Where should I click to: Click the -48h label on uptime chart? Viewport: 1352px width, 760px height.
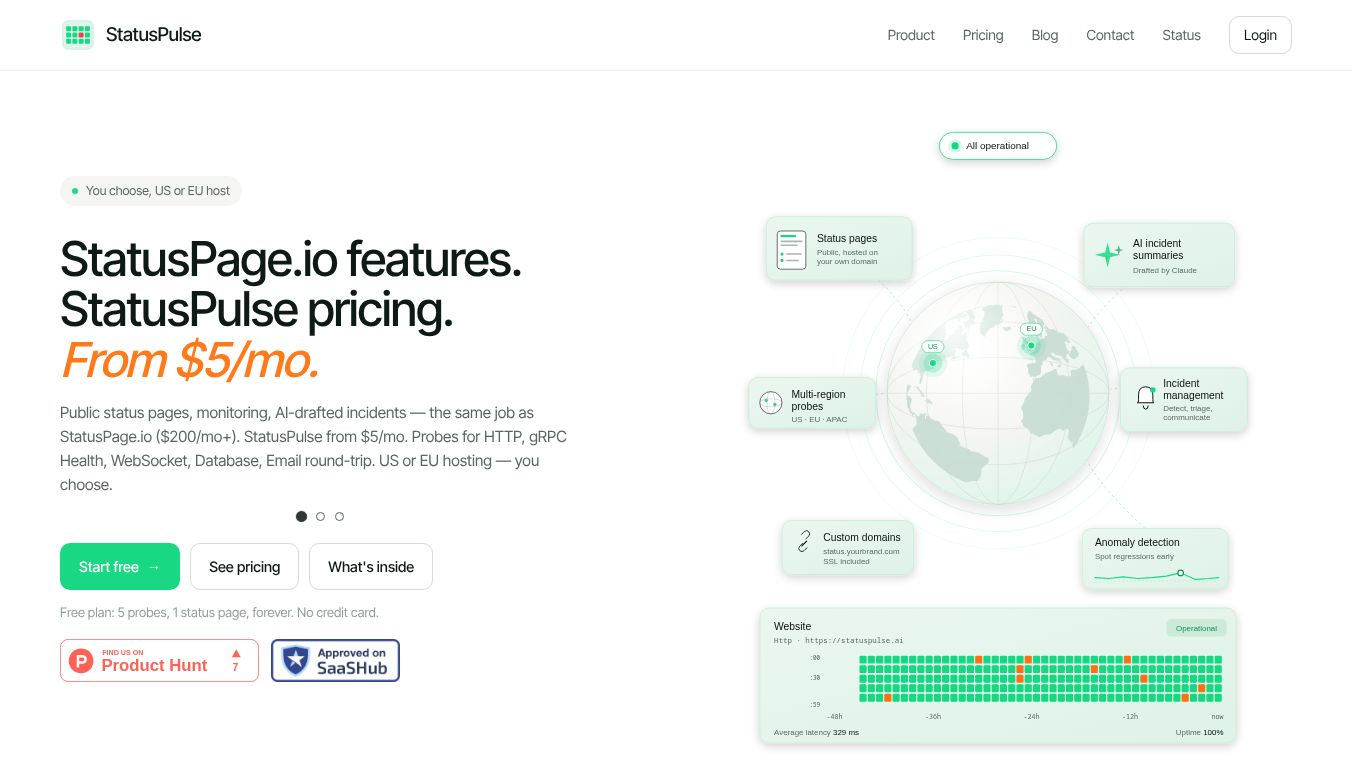[834, 716]
